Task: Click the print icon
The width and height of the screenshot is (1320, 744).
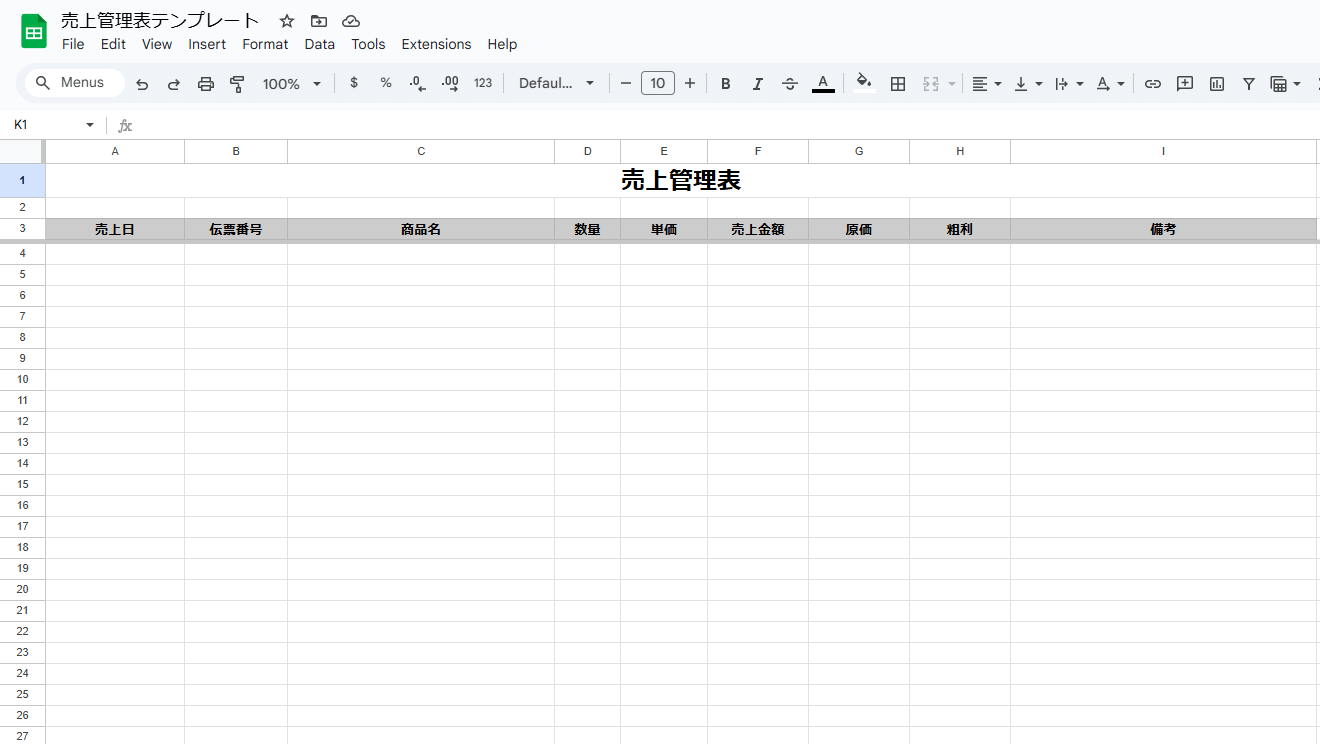Action: pyautogui.click(x=206, y=84)
